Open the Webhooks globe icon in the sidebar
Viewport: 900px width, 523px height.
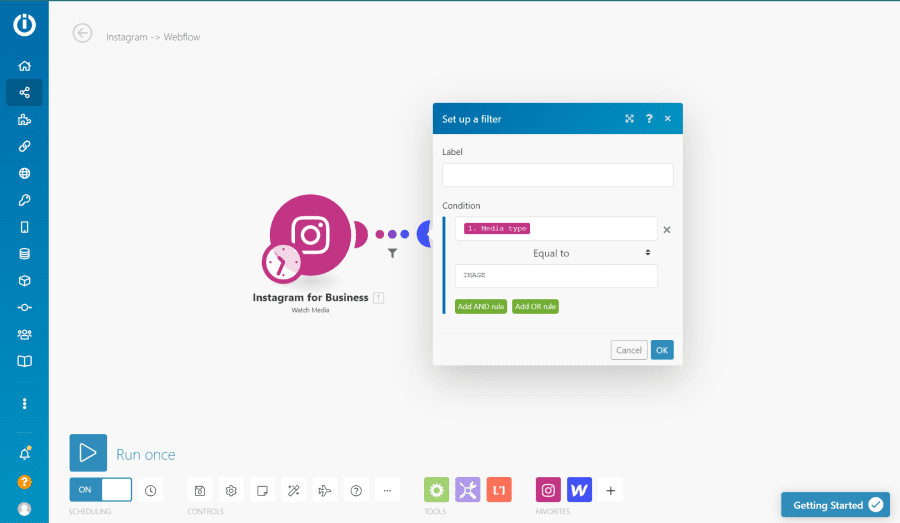24,173
